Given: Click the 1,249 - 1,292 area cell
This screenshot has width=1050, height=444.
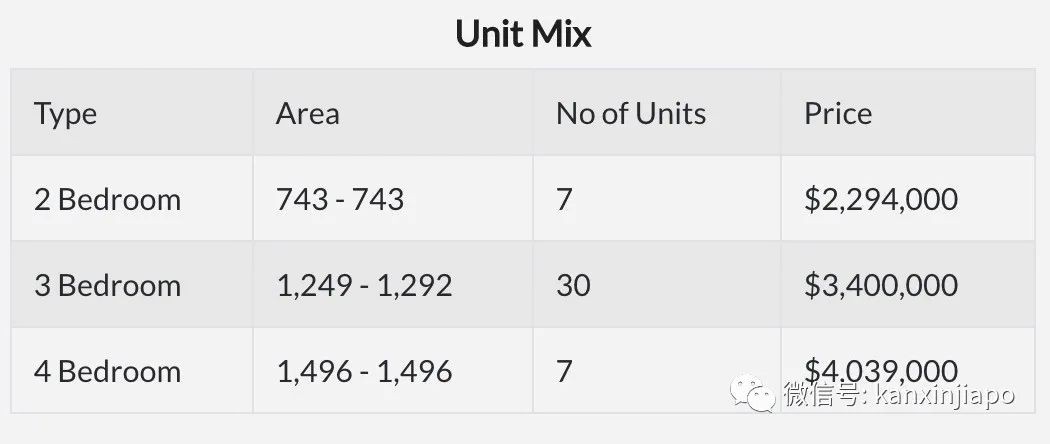Looking at the screenshot, I should pyautogui.click(x=364, y=285).
